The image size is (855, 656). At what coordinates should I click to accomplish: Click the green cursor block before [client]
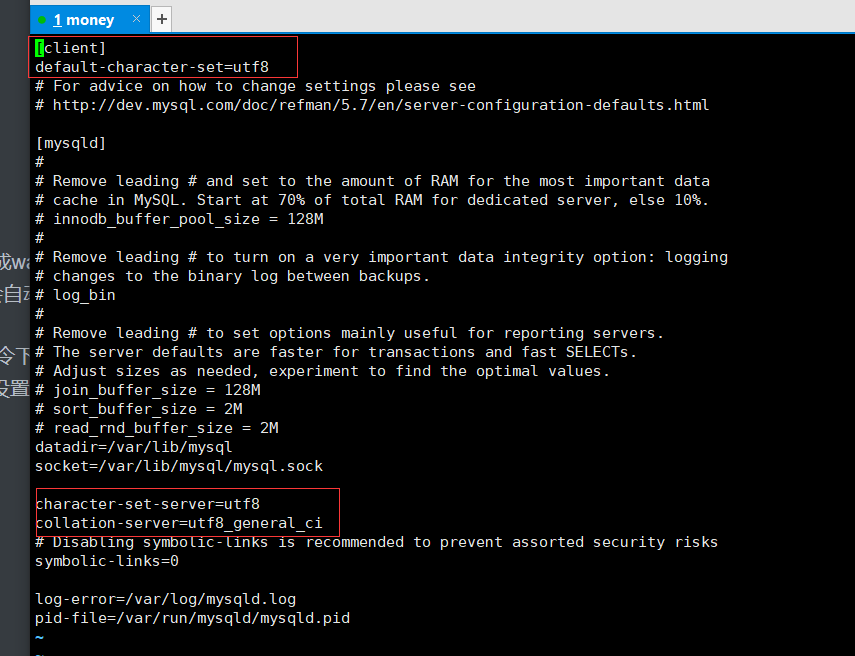point(39,48)
